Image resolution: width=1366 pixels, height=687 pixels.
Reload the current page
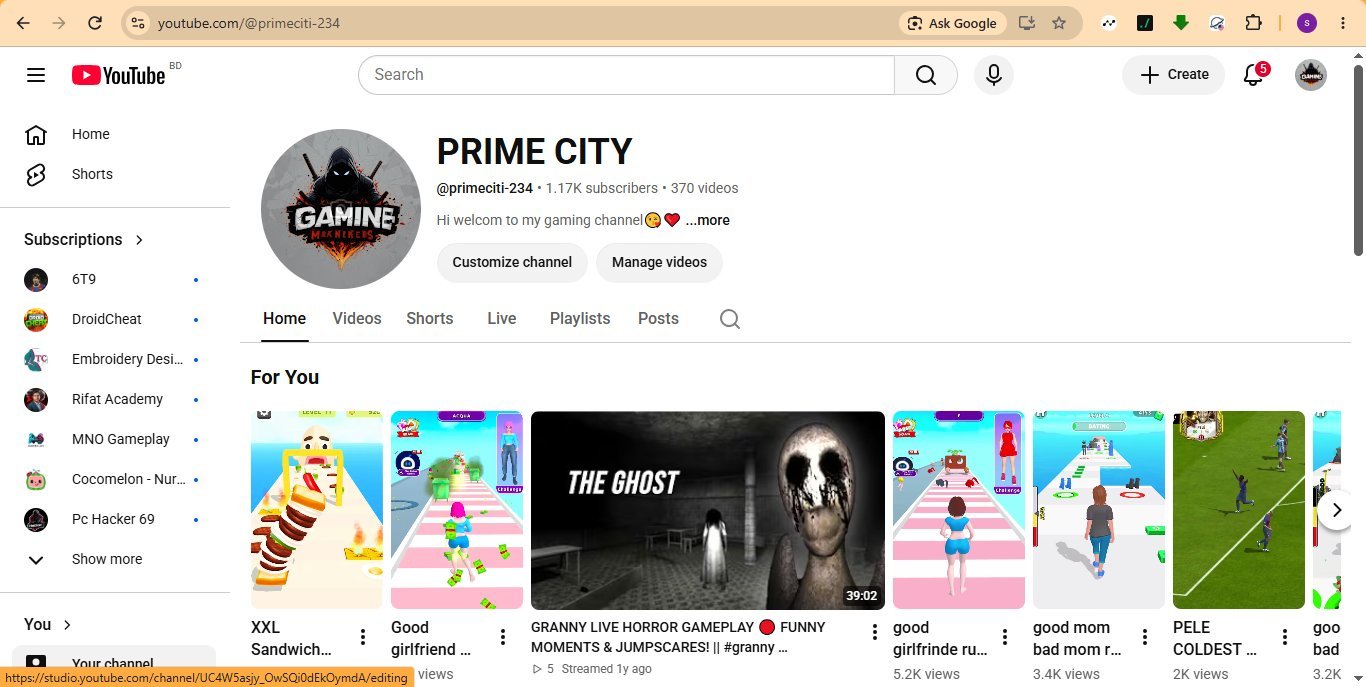click(95, 23)
